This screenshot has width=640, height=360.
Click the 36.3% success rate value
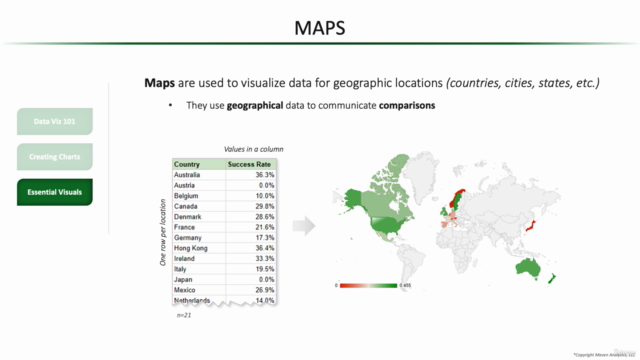265,175
